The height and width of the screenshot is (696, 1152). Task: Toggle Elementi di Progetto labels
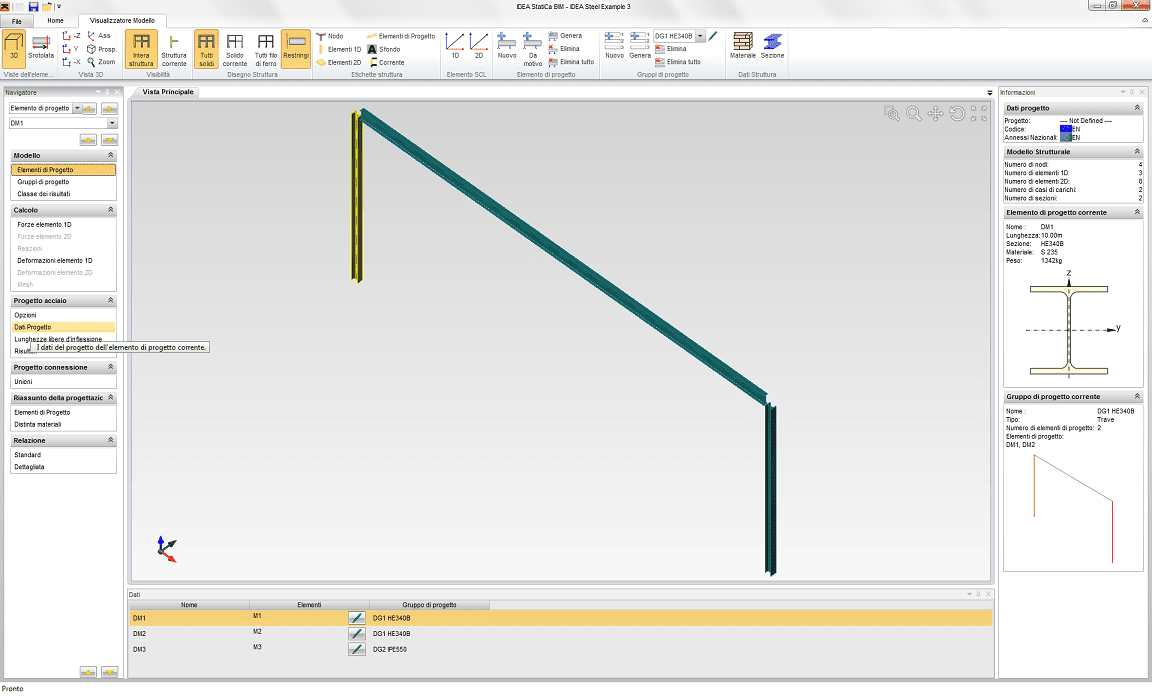(x=401, y=35)
